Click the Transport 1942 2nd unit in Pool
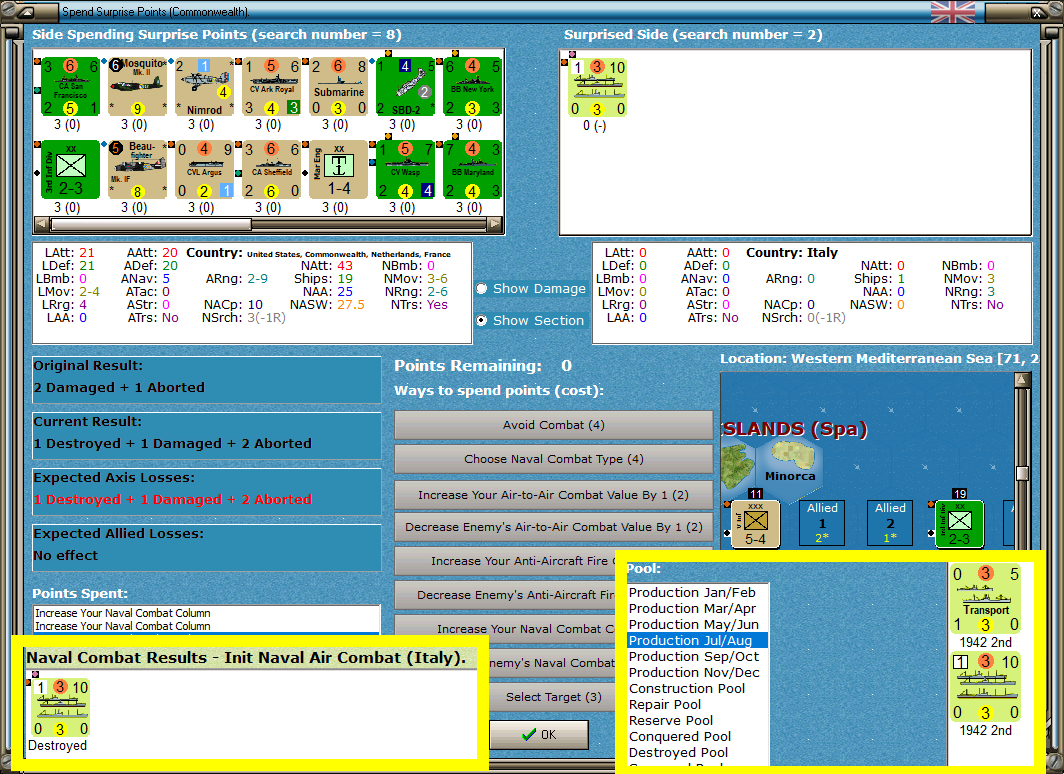The width and height of the screenshot is (1064, 774). click(x=985, y=598)
